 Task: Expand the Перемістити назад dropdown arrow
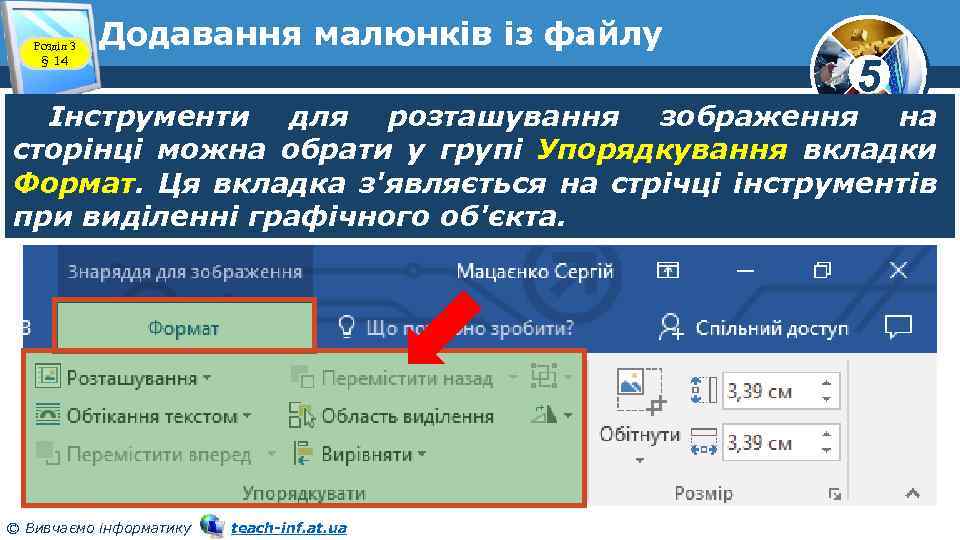pyautogui.click(x=512, y=378)
